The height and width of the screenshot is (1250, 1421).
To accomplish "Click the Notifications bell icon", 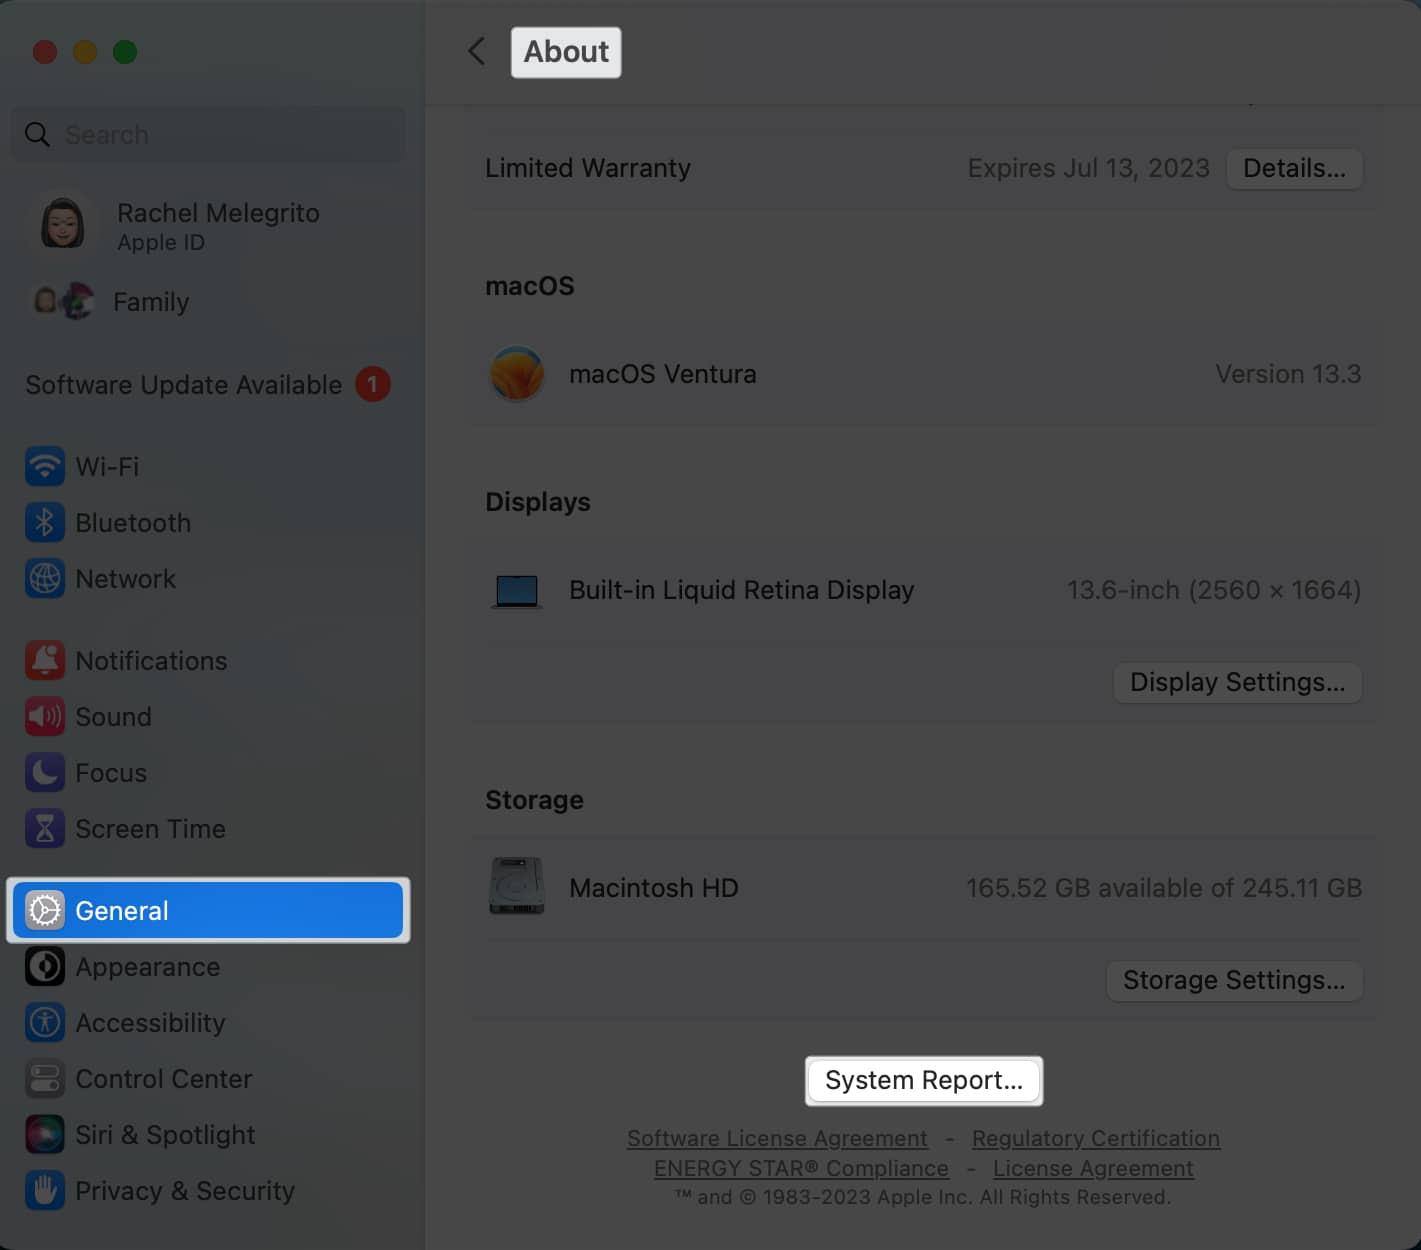I will coord(45,660).
